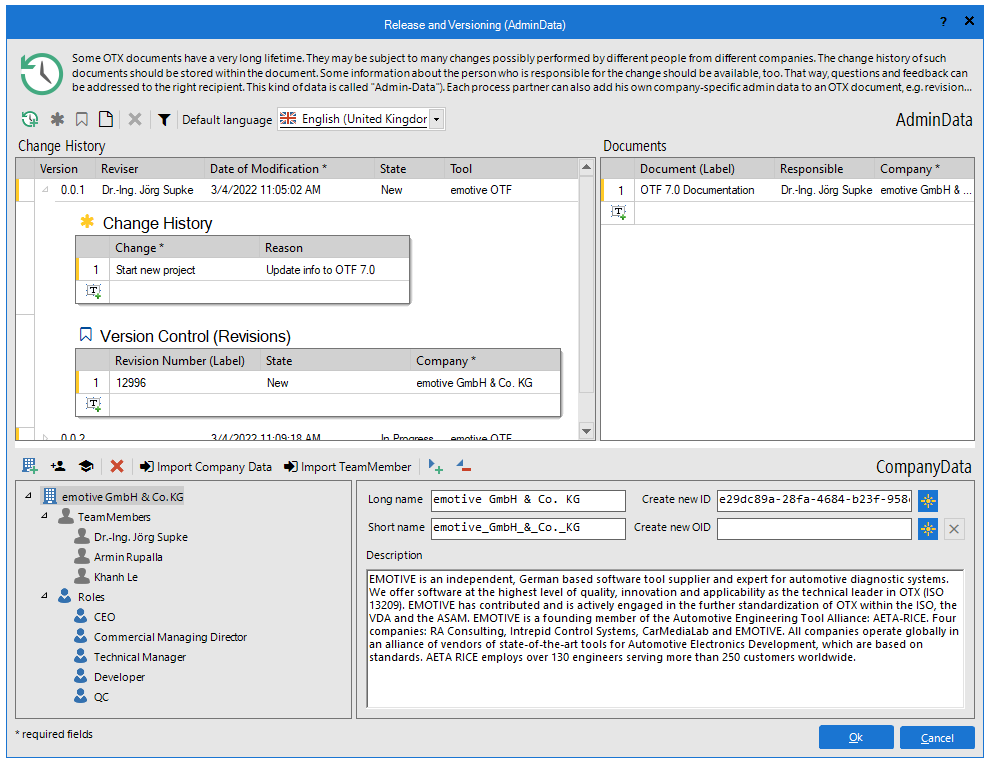Click the new document icon in the toolbar
This screenshot has height=763, width=989.
(x=106, y=119)
